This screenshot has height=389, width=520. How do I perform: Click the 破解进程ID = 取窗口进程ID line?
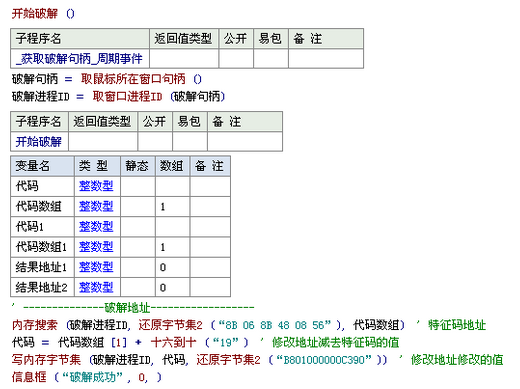(118, 97)
